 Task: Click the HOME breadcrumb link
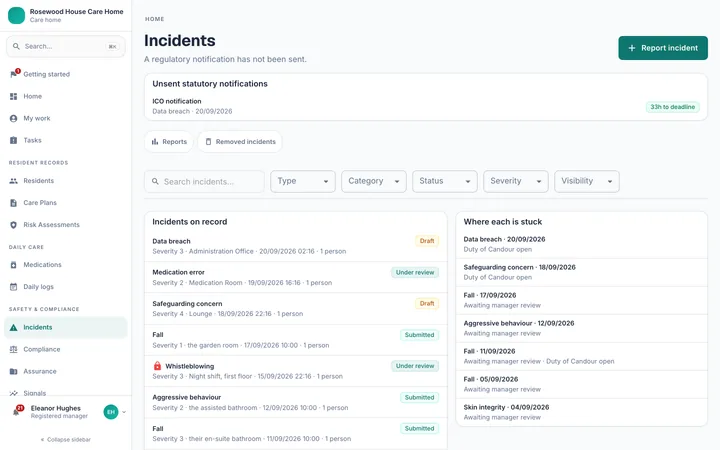(x=154, y=19)
